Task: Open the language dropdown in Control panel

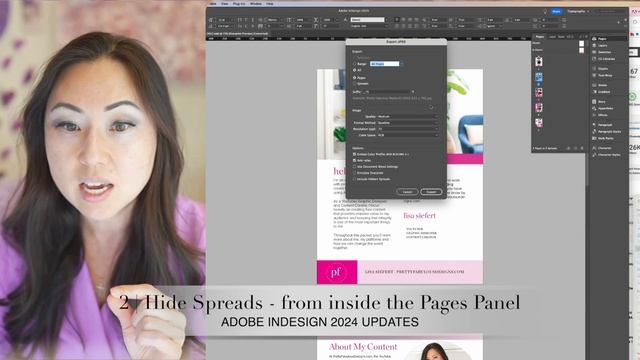Action: (368, 26)
